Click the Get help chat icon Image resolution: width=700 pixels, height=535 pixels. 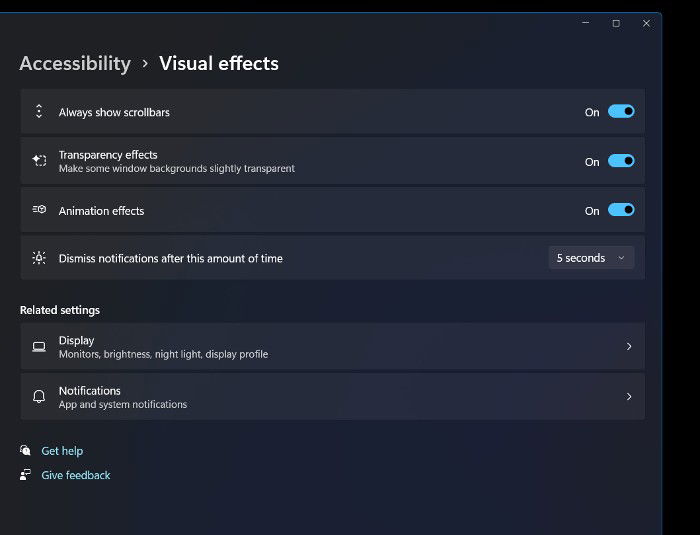(x=25, y=450)
